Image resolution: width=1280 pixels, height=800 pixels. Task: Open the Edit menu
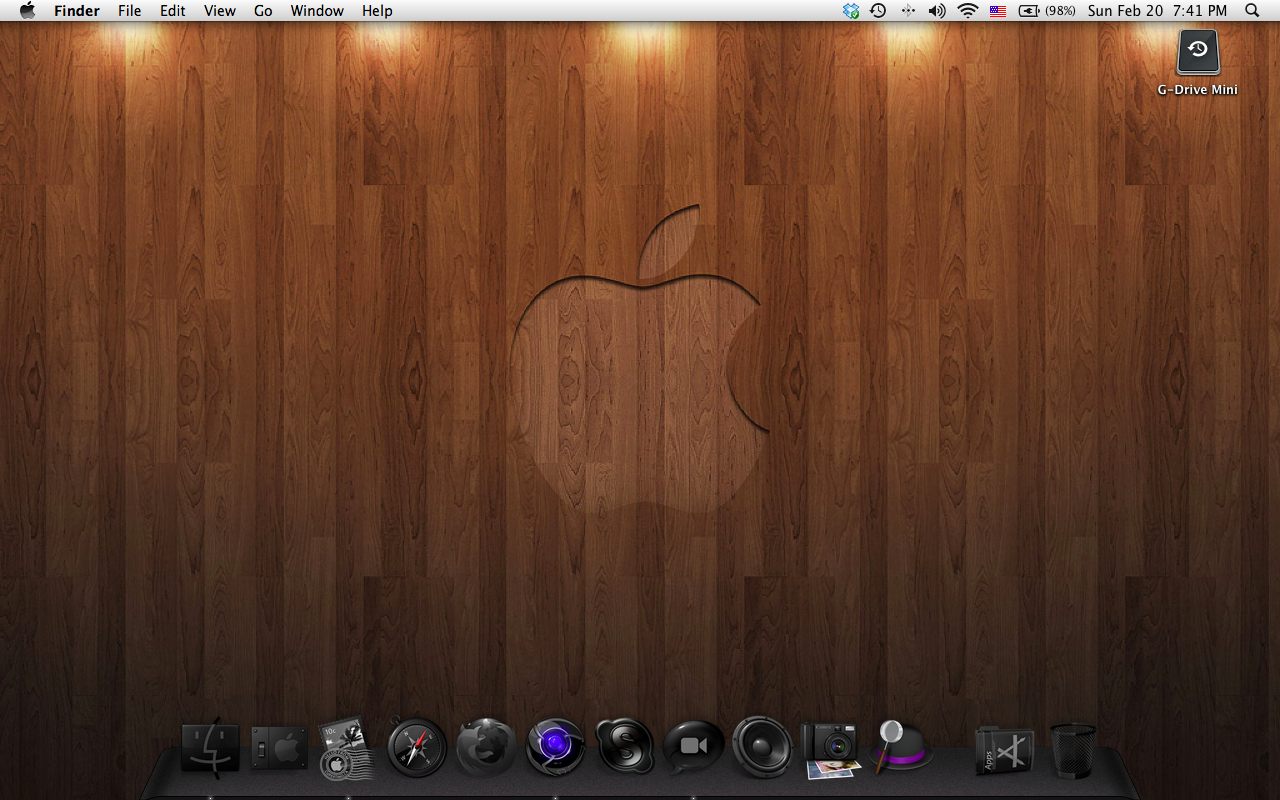point(173,11)
